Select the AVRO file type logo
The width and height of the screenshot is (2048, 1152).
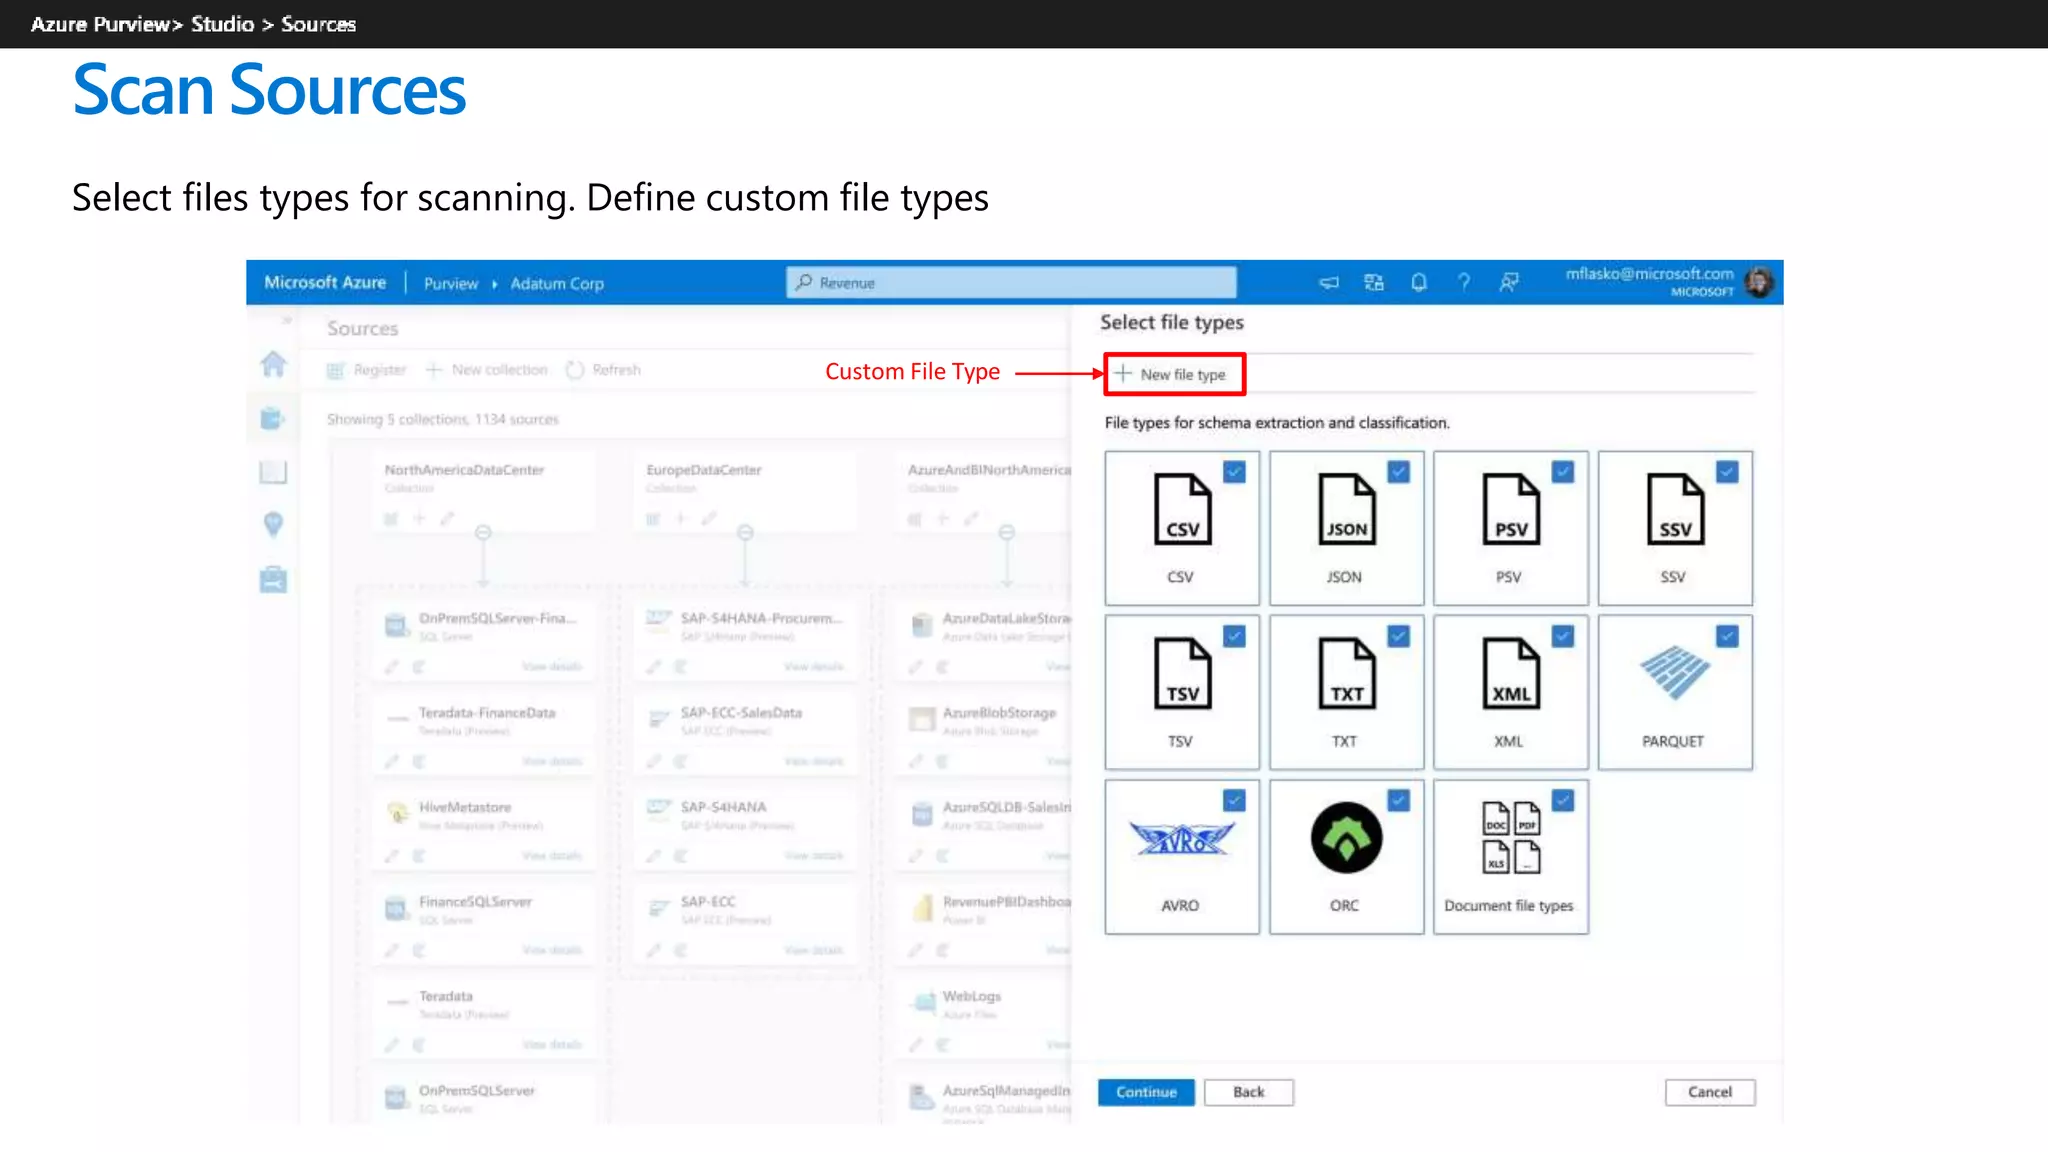(1180, 838)
